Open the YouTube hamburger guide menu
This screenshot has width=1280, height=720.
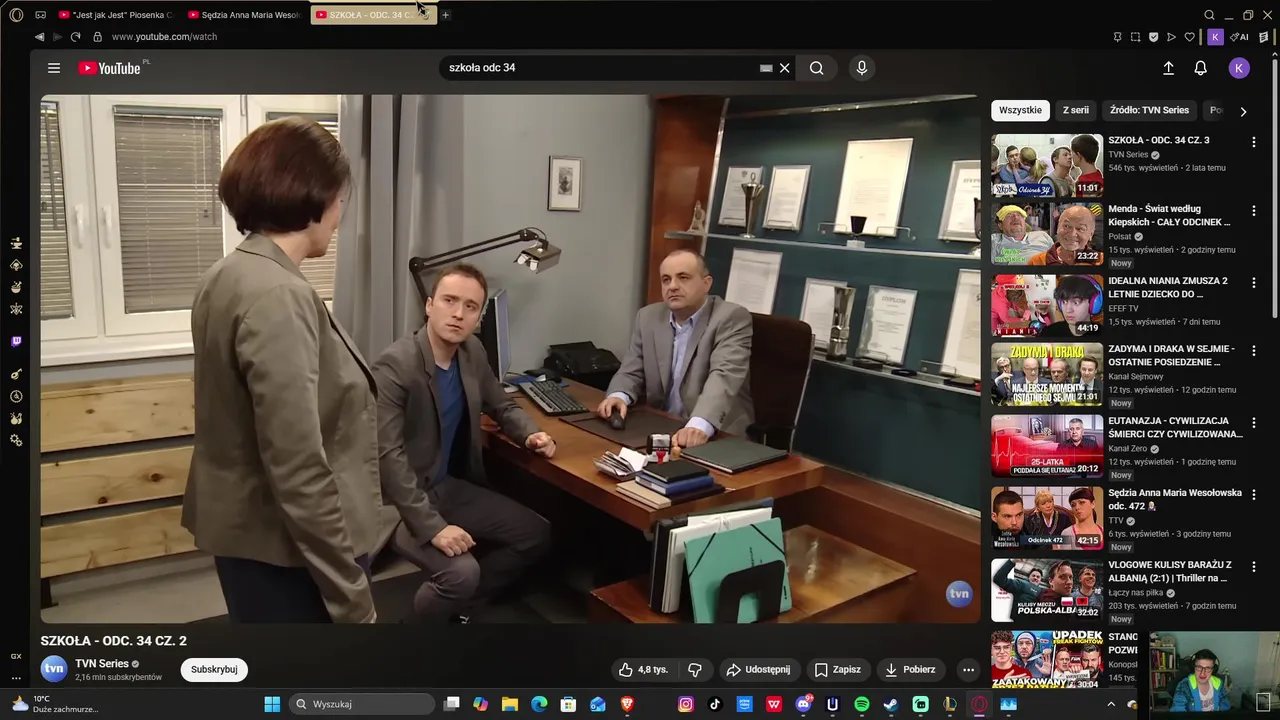(x=54, y=68)
